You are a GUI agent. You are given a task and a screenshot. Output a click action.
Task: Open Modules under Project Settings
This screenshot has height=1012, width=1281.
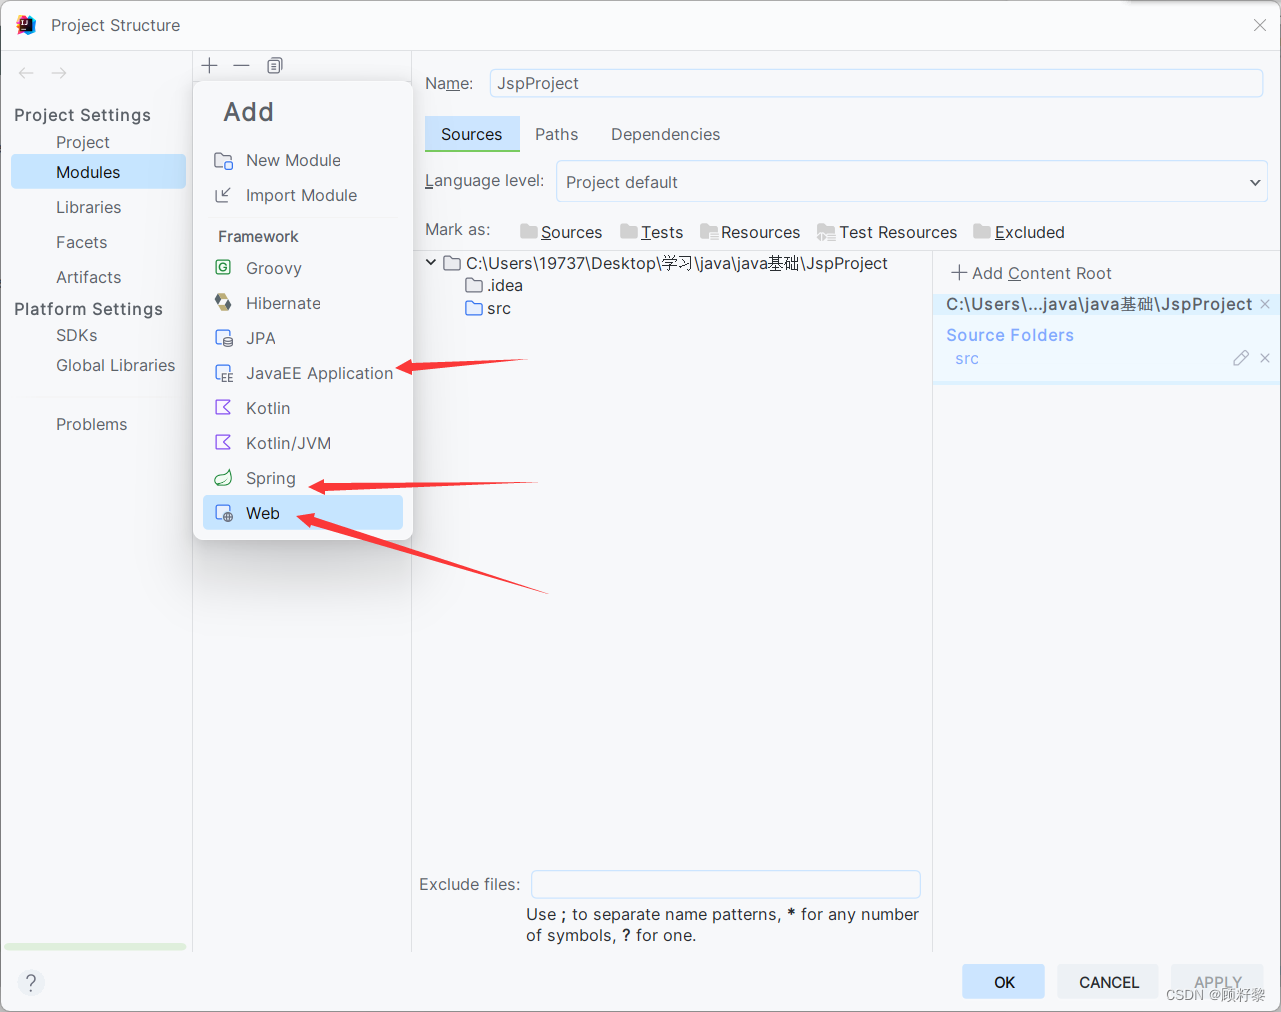[98, 172]
